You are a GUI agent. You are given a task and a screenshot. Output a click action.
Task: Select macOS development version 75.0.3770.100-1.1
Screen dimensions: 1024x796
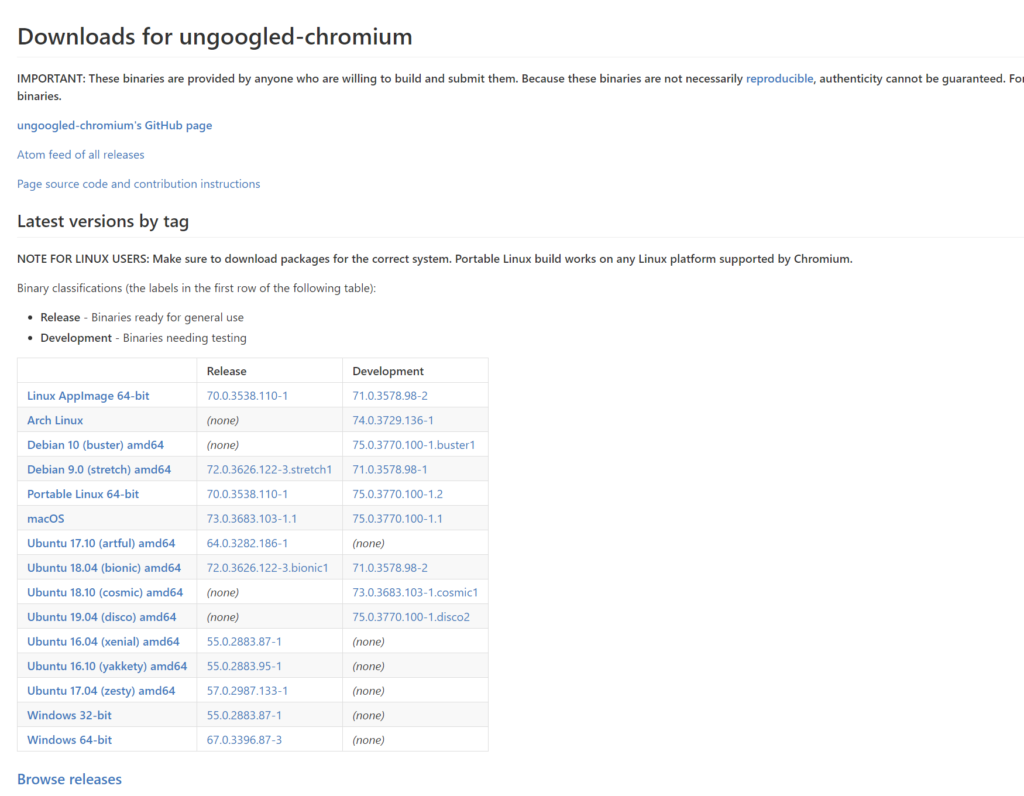coord(397,518)
